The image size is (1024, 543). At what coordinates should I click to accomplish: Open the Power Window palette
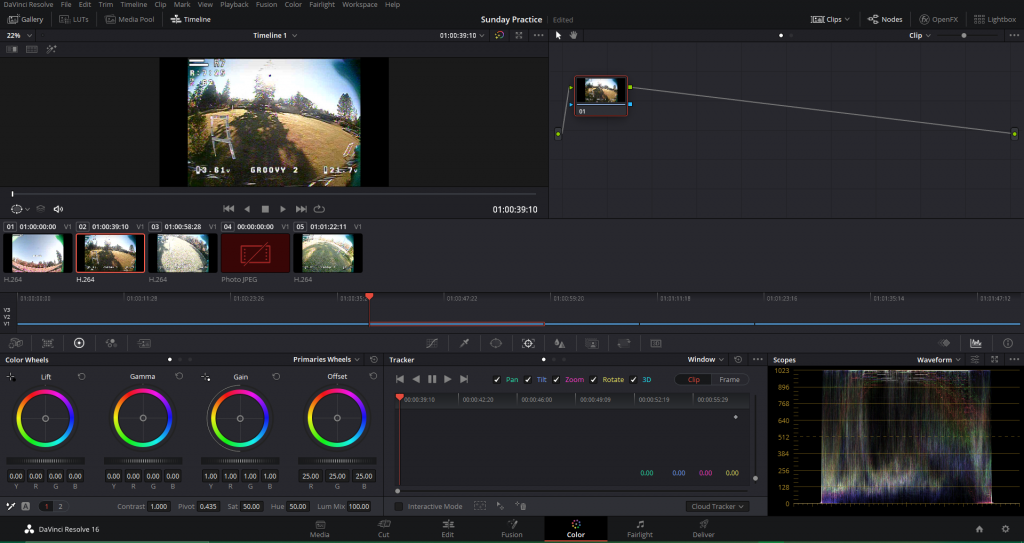[x=496, y=343]
